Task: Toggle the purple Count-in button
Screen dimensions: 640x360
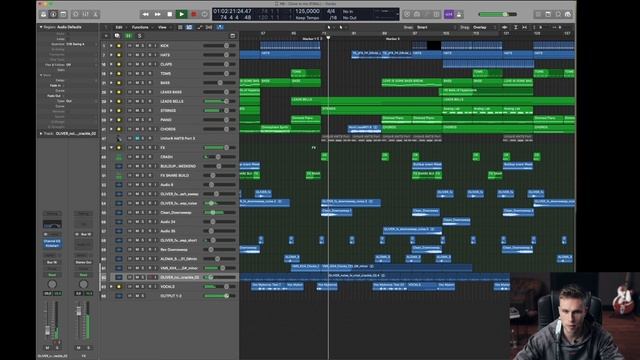Action: point(449,14)
